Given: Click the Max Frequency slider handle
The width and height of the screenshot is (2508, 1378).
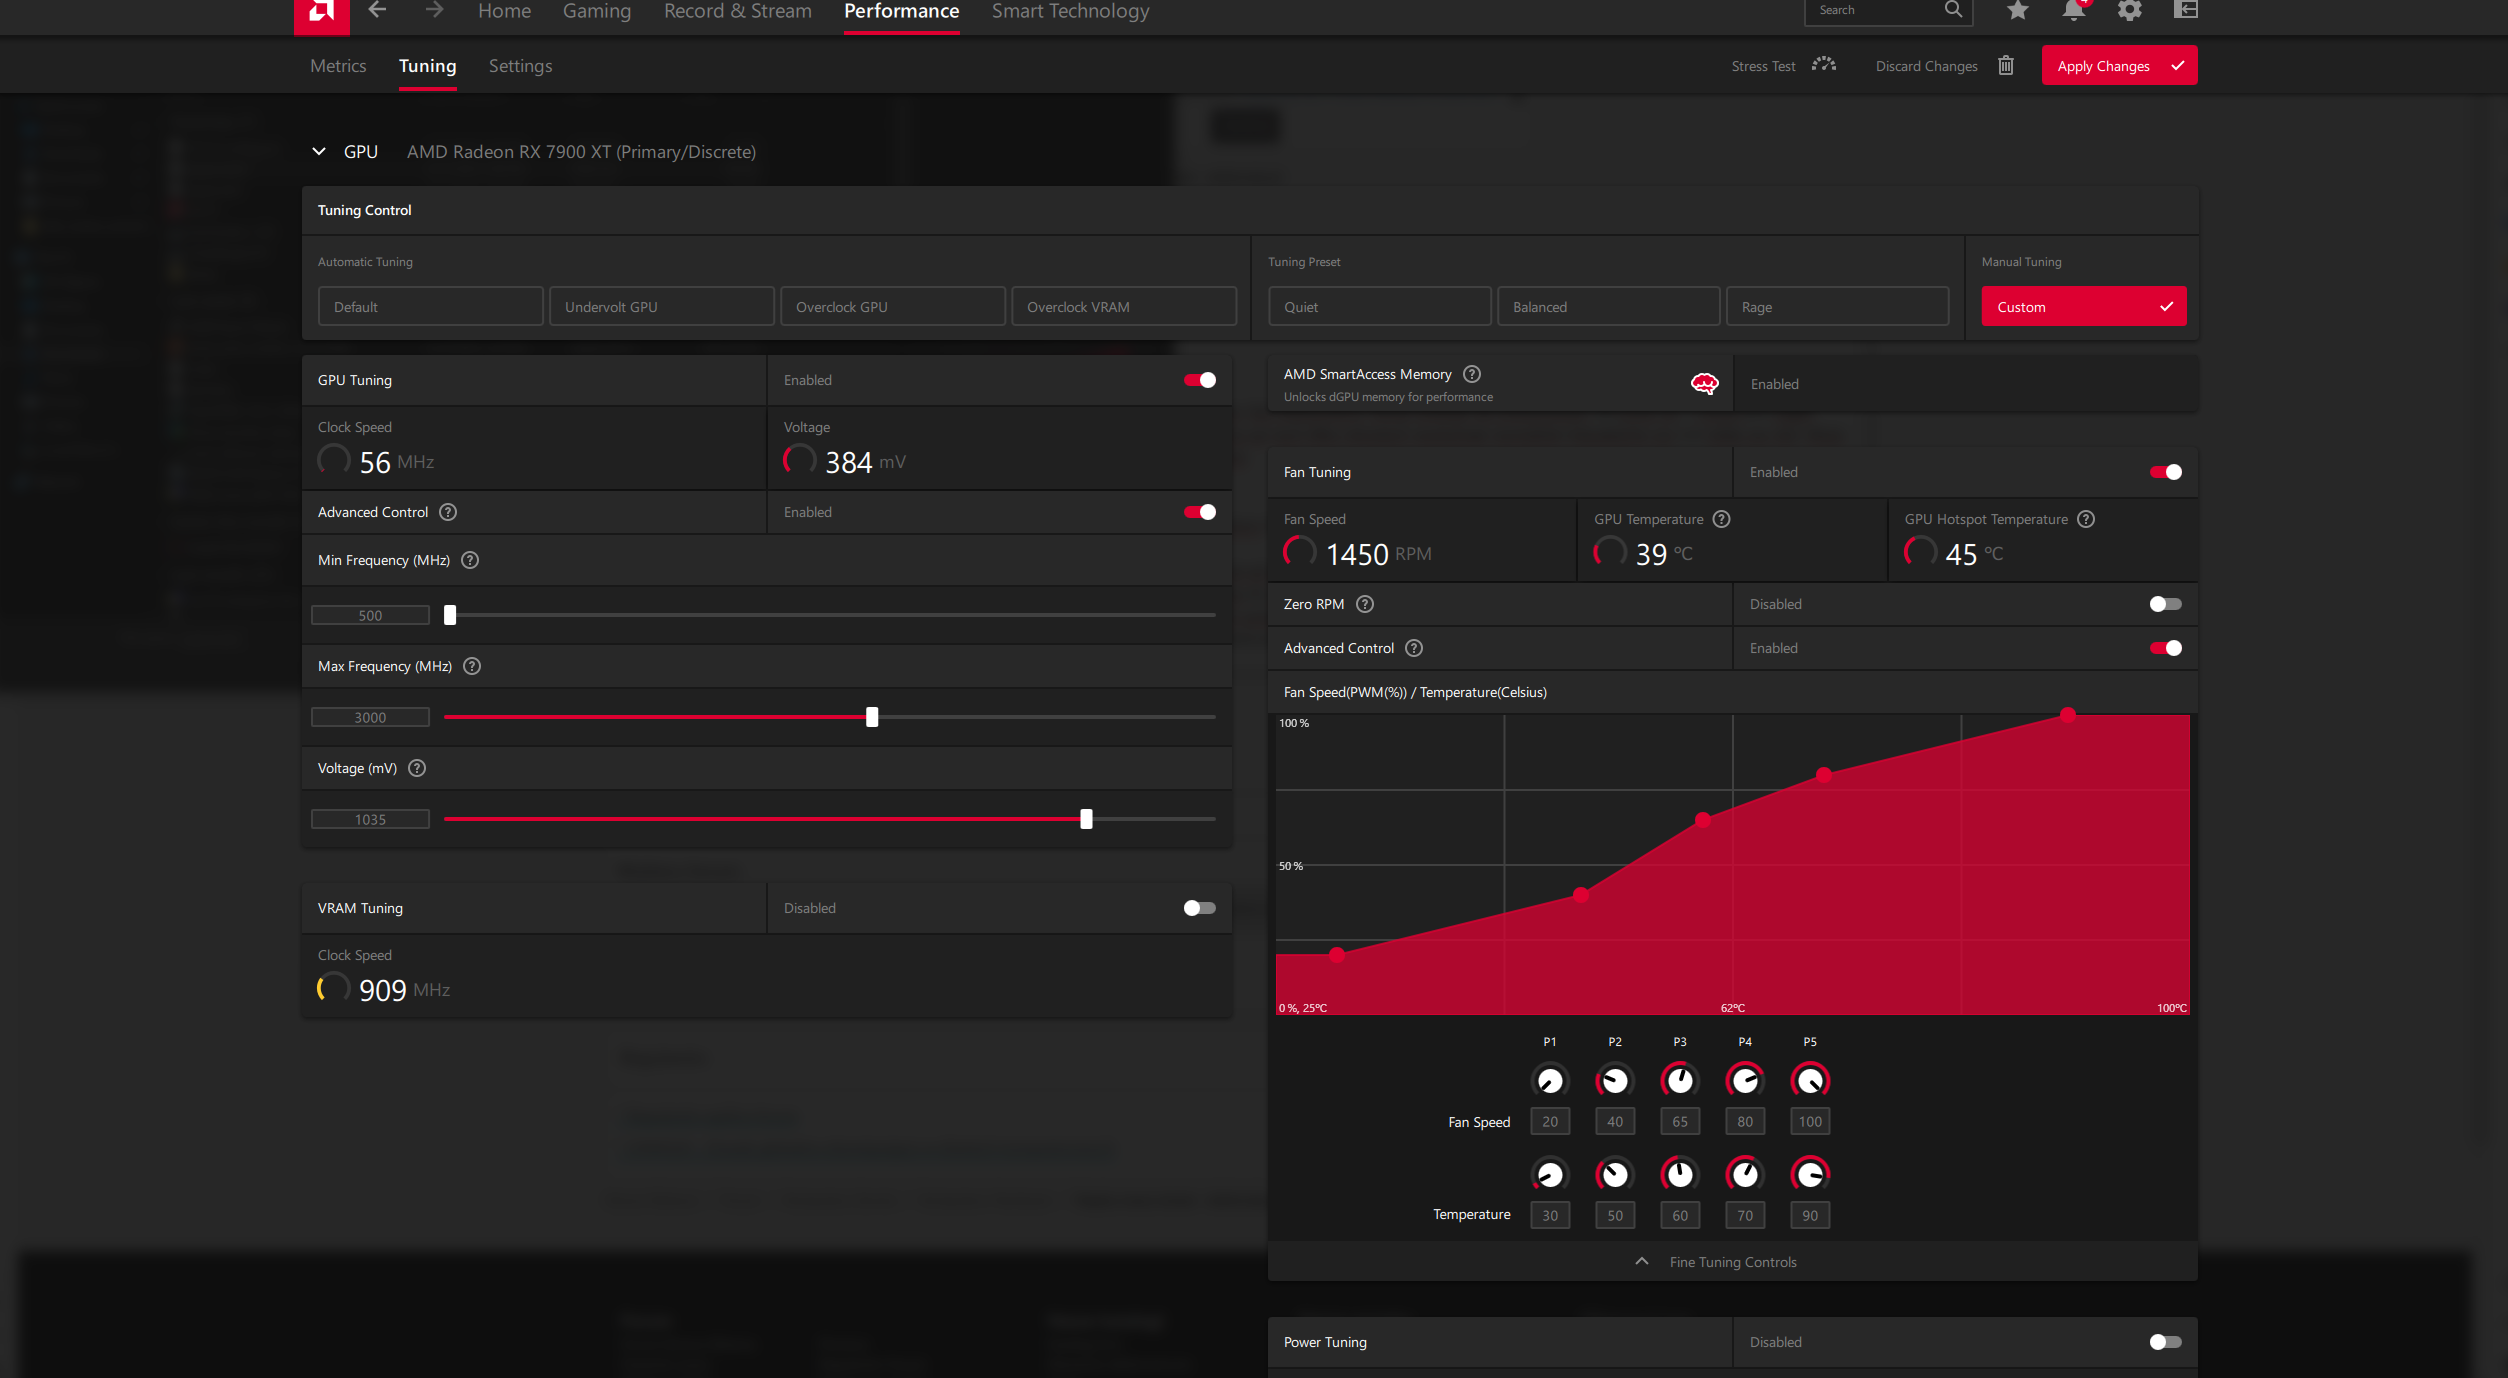Looking at the screenshot, I should pos(872,717).
